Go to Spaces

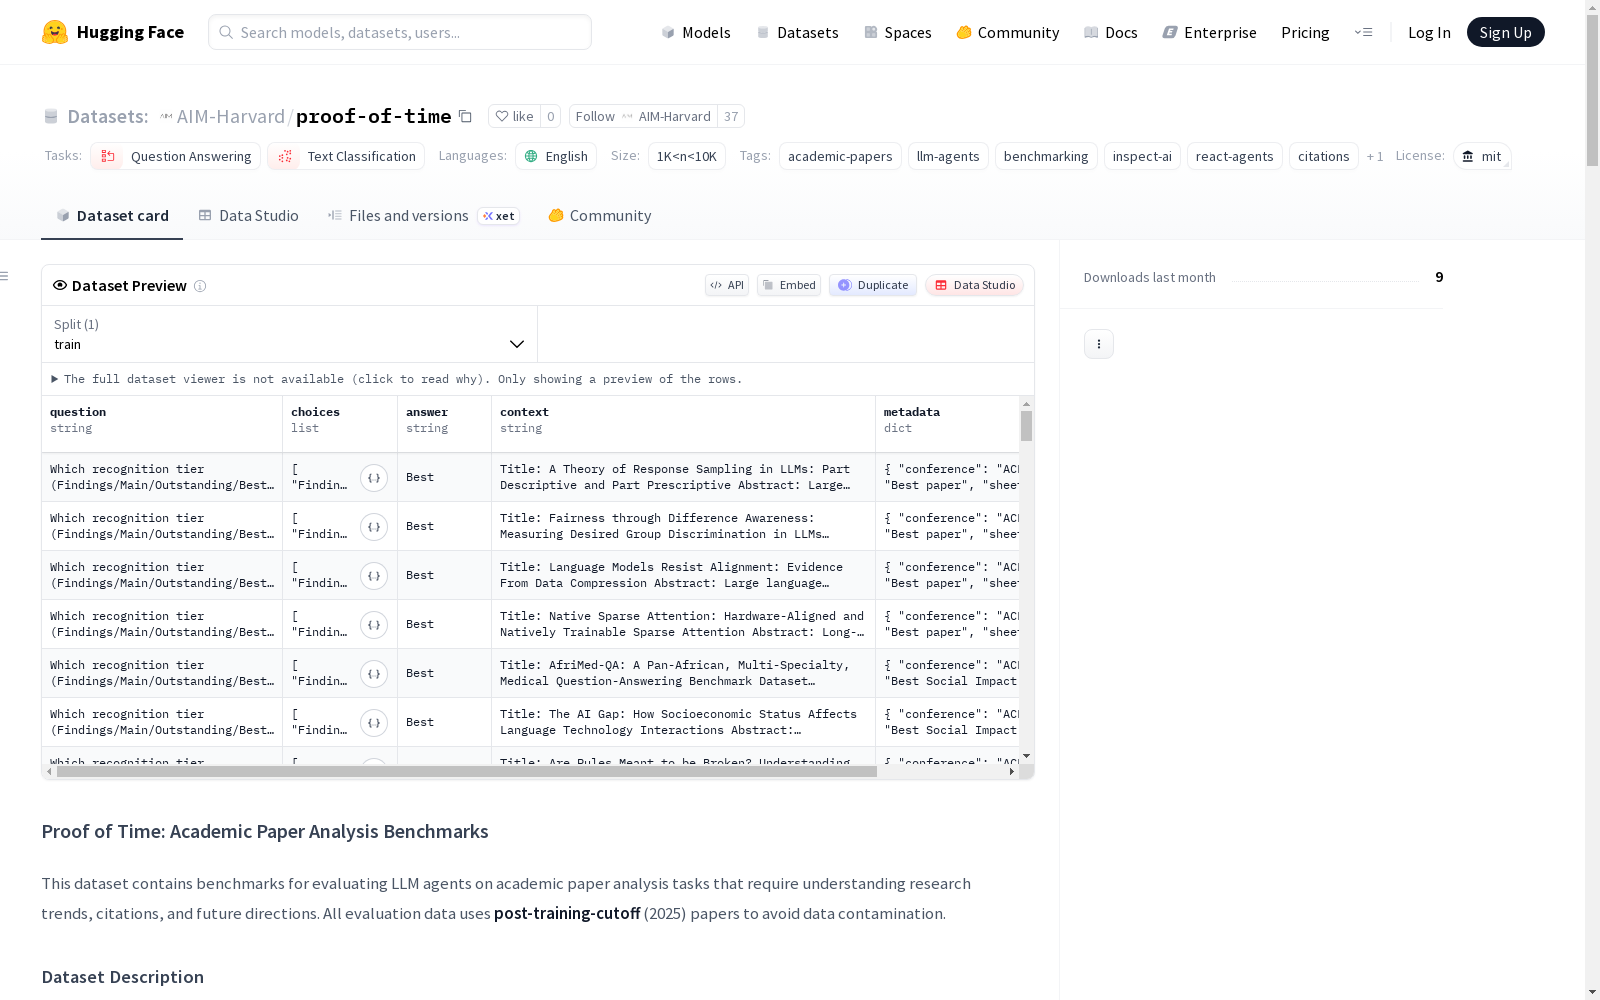coord(898,32)
